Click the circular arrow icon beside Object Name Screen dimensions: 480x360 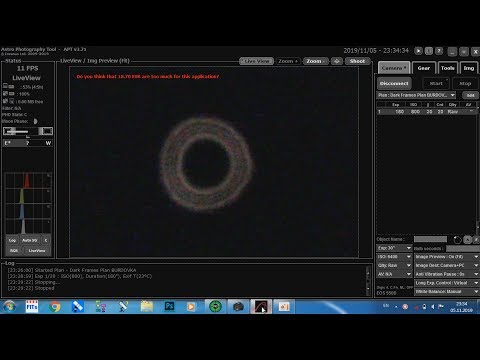tap(457, 240)
